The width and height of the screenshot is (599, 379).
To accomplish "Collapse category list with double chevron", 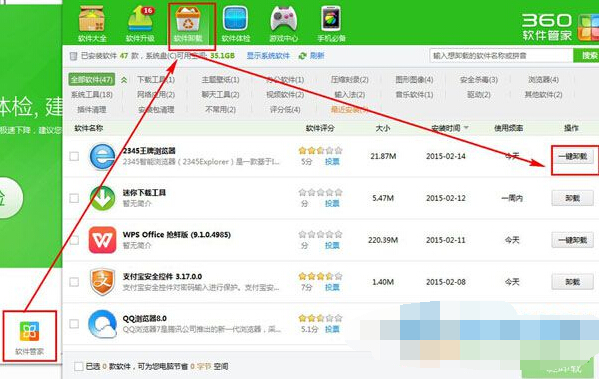I will pos(124,80).
